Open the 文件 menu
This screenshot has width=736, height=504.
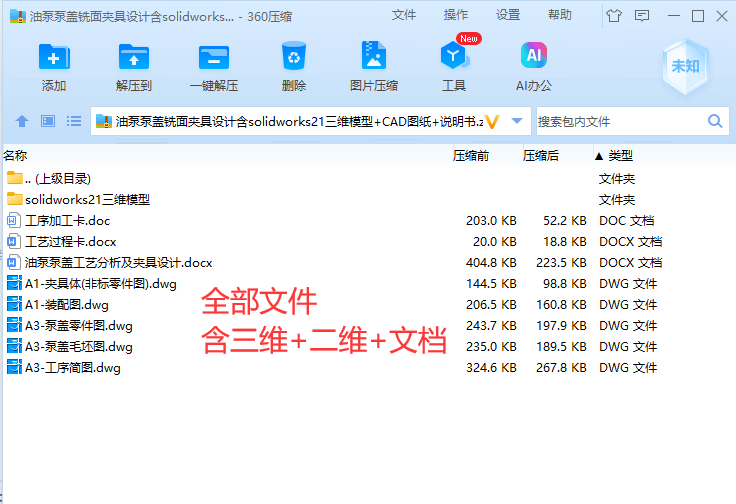[x=404, y=15]
